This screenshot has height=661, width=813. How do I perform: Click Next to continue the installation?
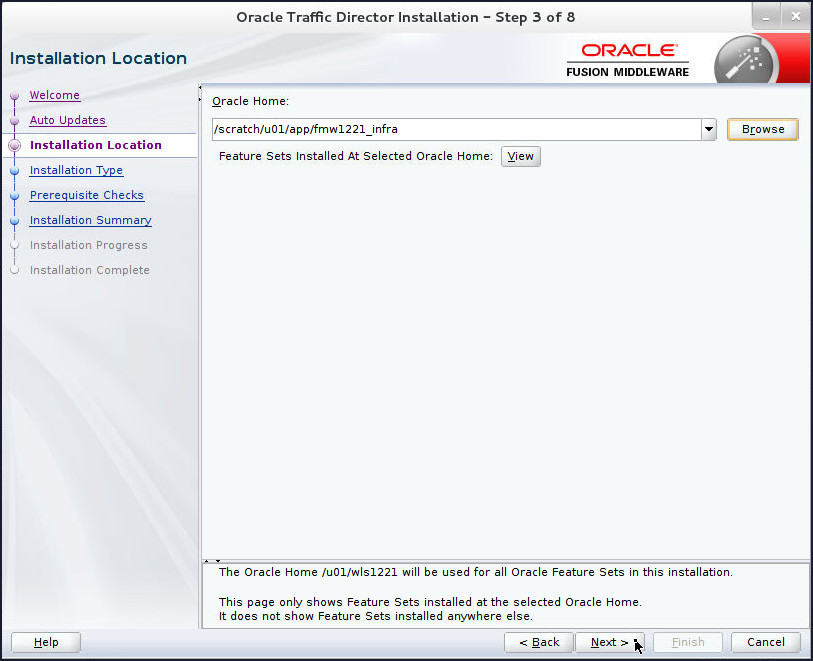[x=610, y=642]
